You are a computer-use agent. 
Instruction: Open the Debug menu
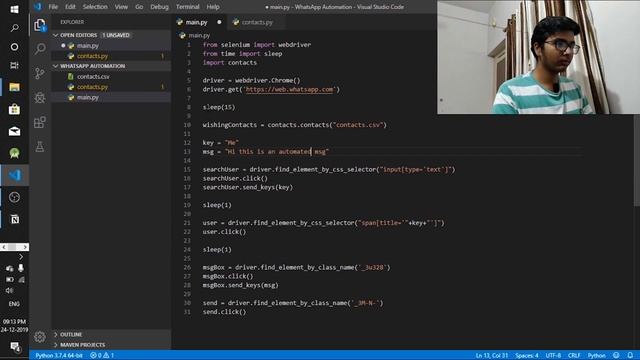(159, 7)
